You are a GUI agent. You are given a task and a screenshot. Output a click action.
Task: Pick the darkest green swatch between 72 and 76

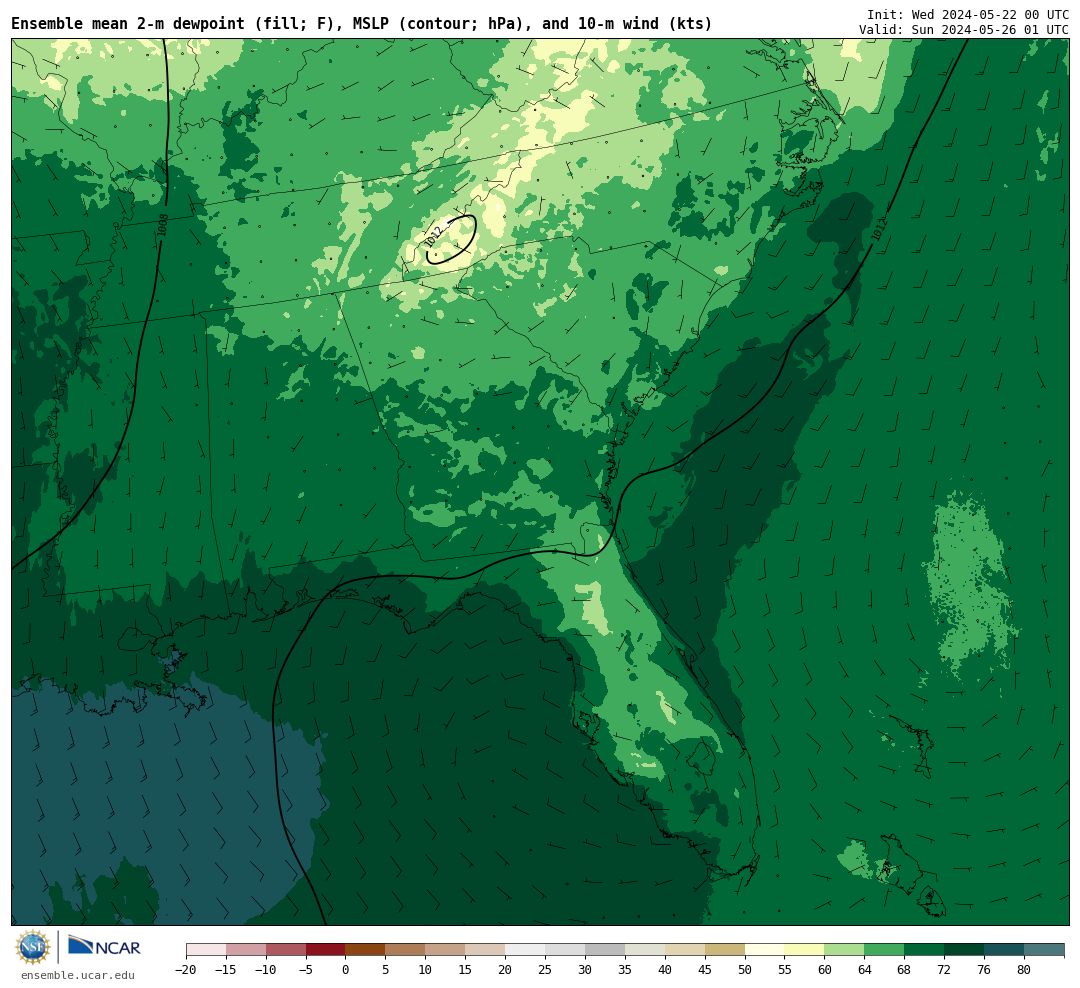coord(964,950)
